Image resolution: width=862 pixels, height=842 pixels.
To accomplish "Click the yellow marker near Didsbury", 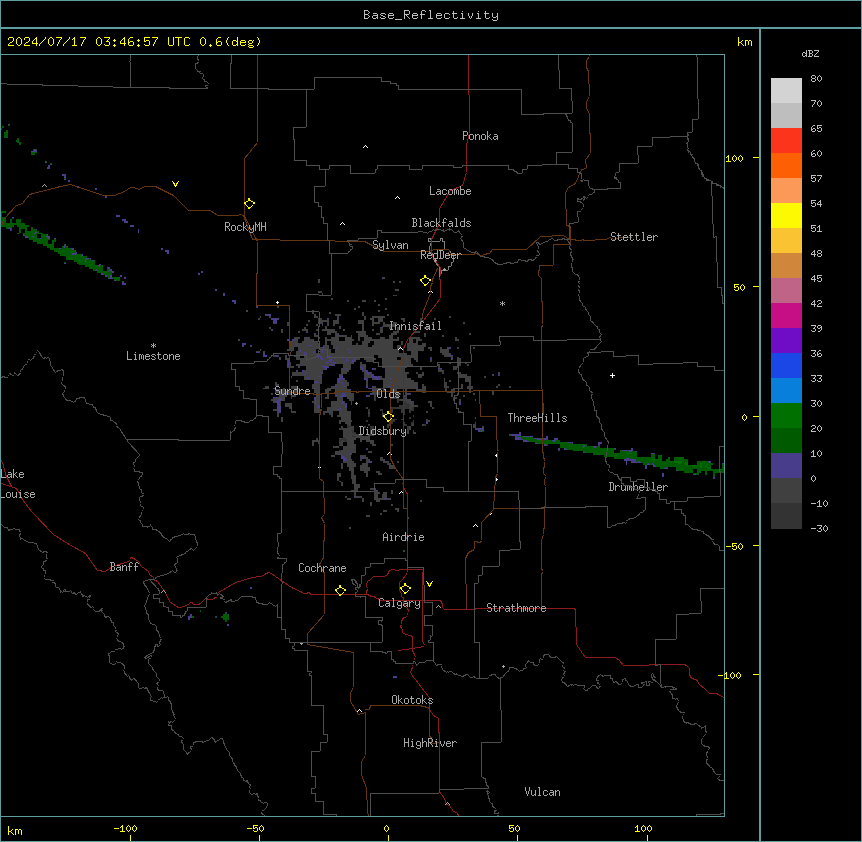I will [388, 416].
